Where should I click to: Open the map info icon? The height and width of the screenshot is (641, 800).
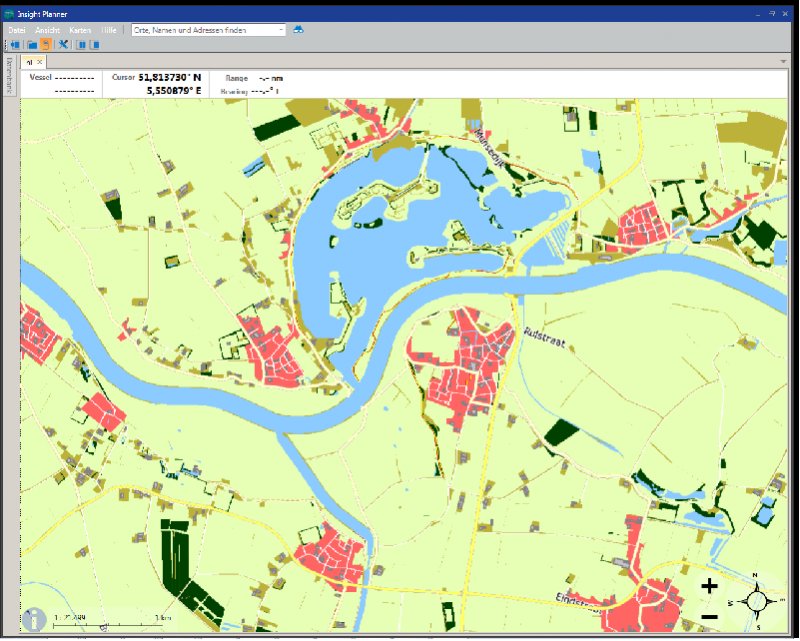coord(34,619)
